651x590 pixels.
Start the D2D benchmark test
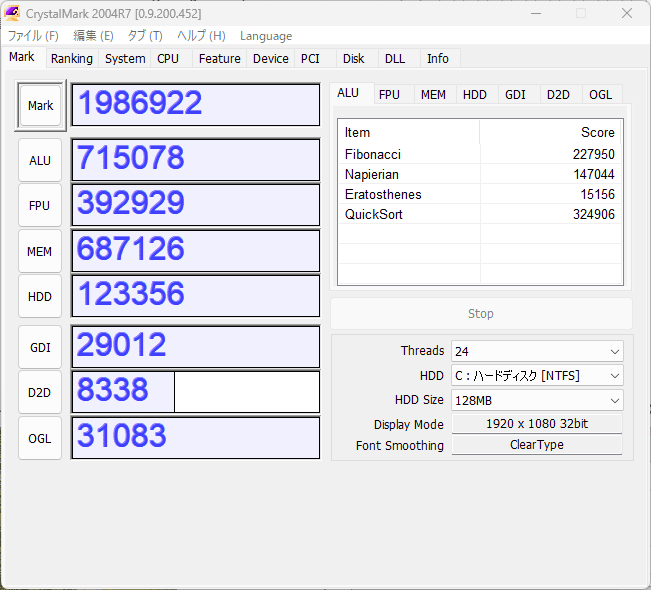(x=40, y=392)
